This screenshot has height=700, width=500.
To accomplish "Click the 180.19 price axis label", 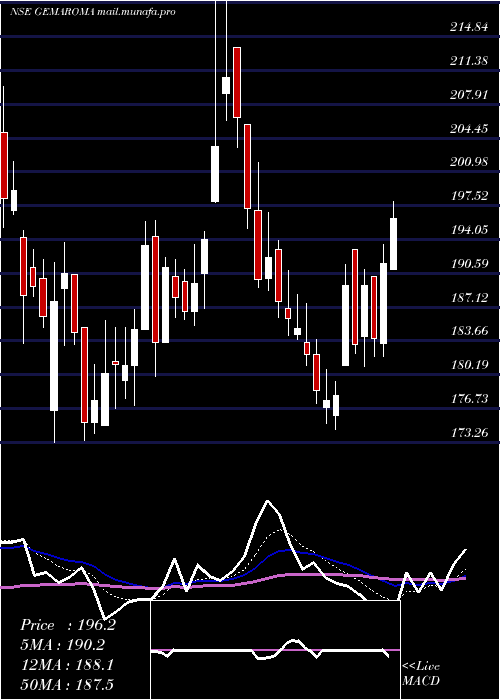I will 469,365.
